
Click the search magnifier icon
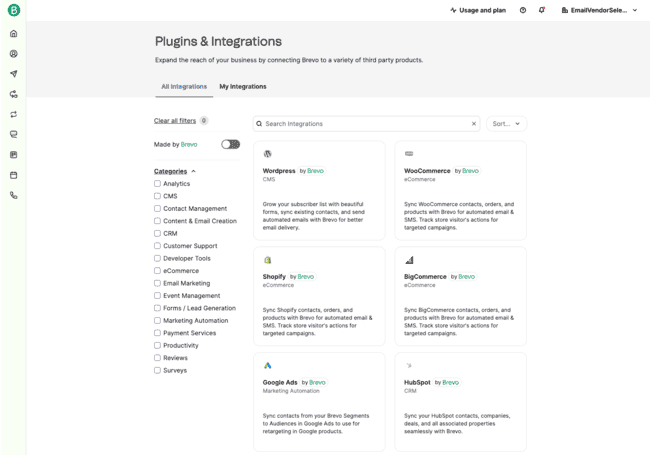point(259,124)
